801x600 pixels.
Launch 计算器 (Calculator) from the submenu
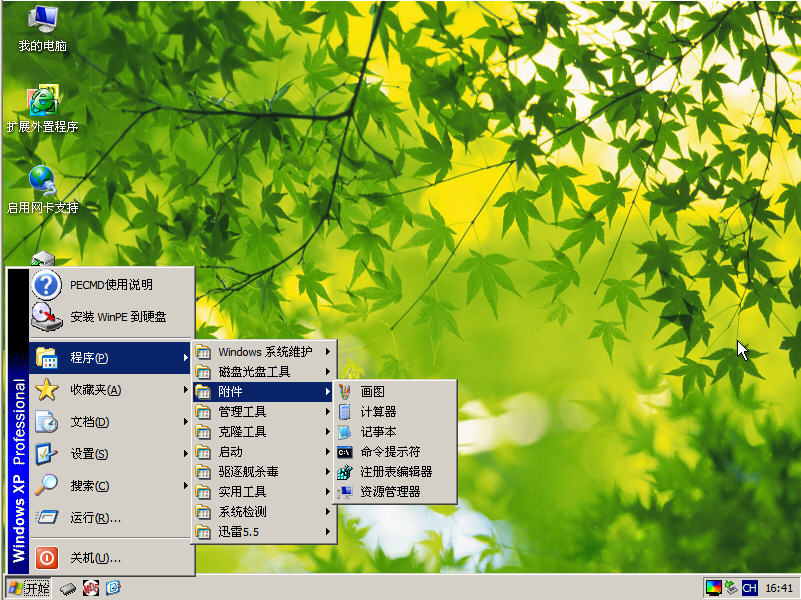click(378, 412)
